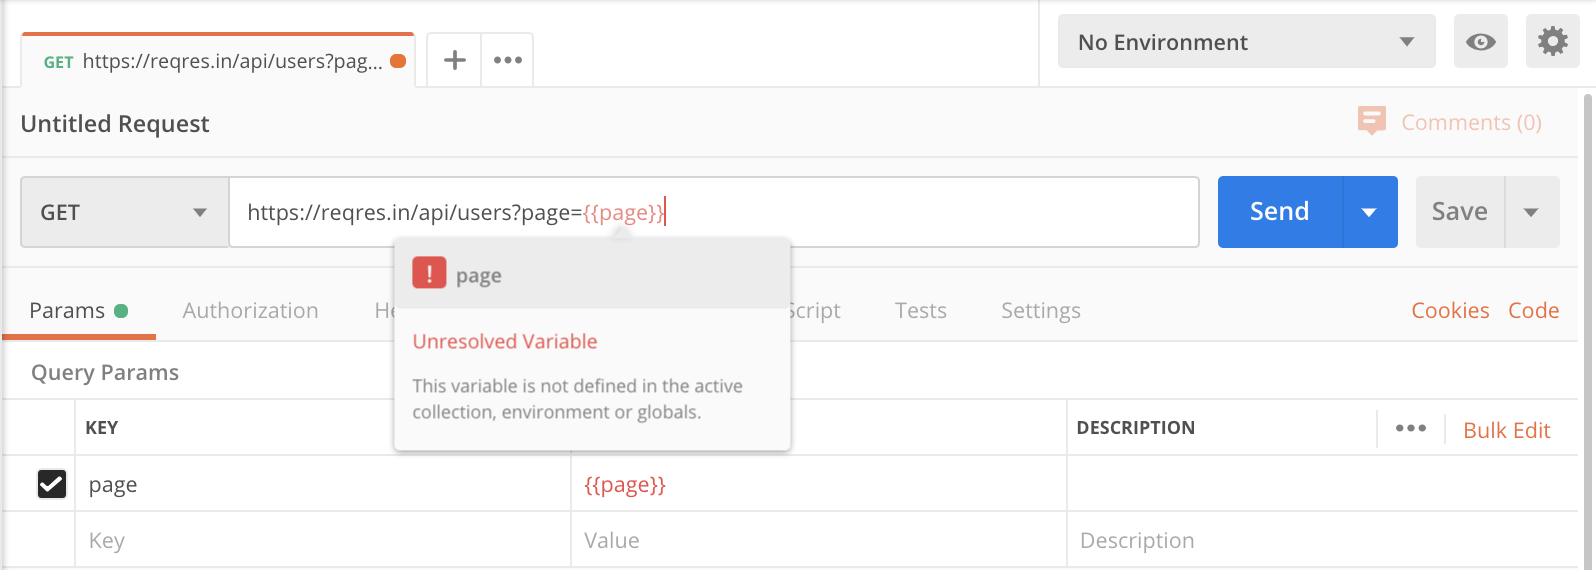Image resolution: width=1596 pixels, height=570 pixels.
Task: Open the No Environment dropdown
Action: [x=1246, y=42]
